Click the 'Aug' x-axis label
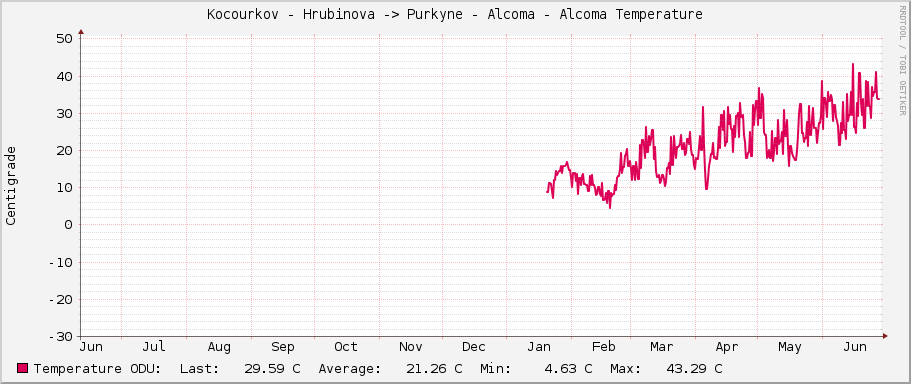This screenshot has width=911, height=384. (219, 347)
